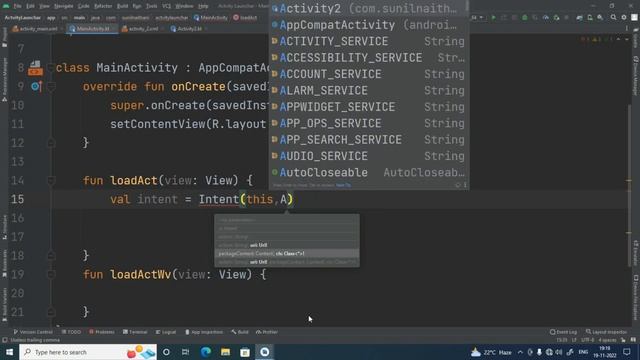Click the Search Everywhere magnifier icon
Image resolution: width=640 pixels, height=360 pixels.
613,18
